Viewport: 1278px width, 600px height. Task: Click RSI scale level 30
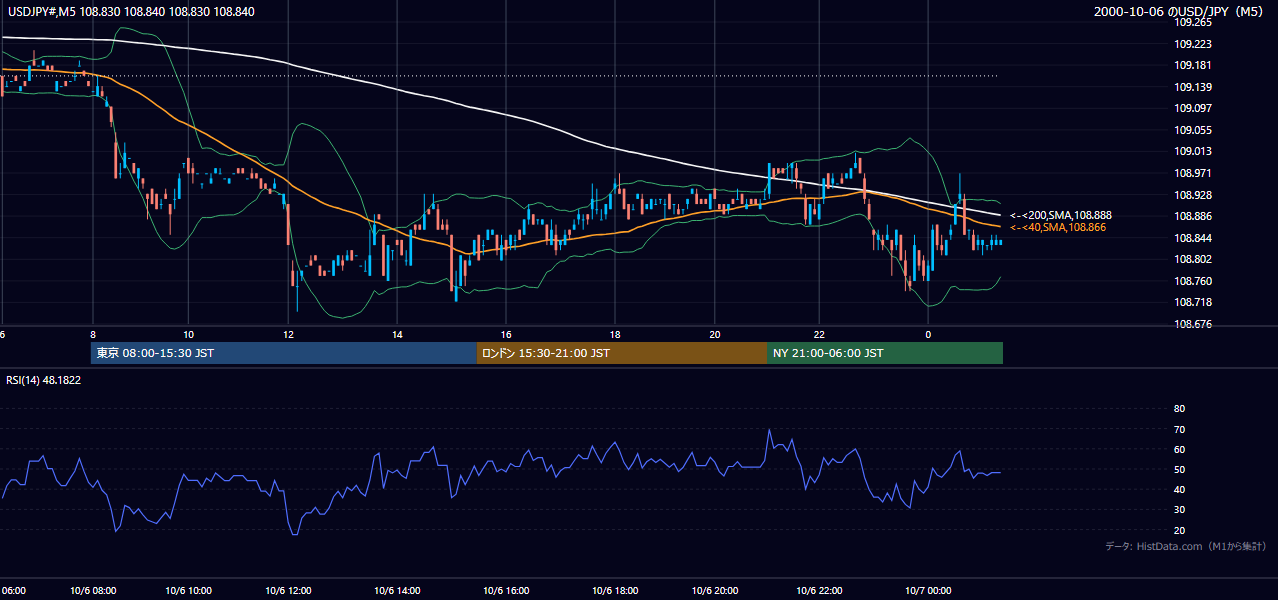(x=1179, y=510)
